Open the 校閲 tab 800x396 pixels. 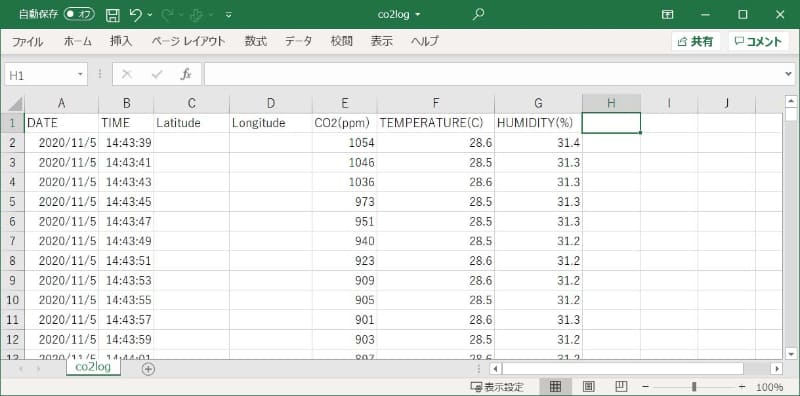[x=341, y=41]
